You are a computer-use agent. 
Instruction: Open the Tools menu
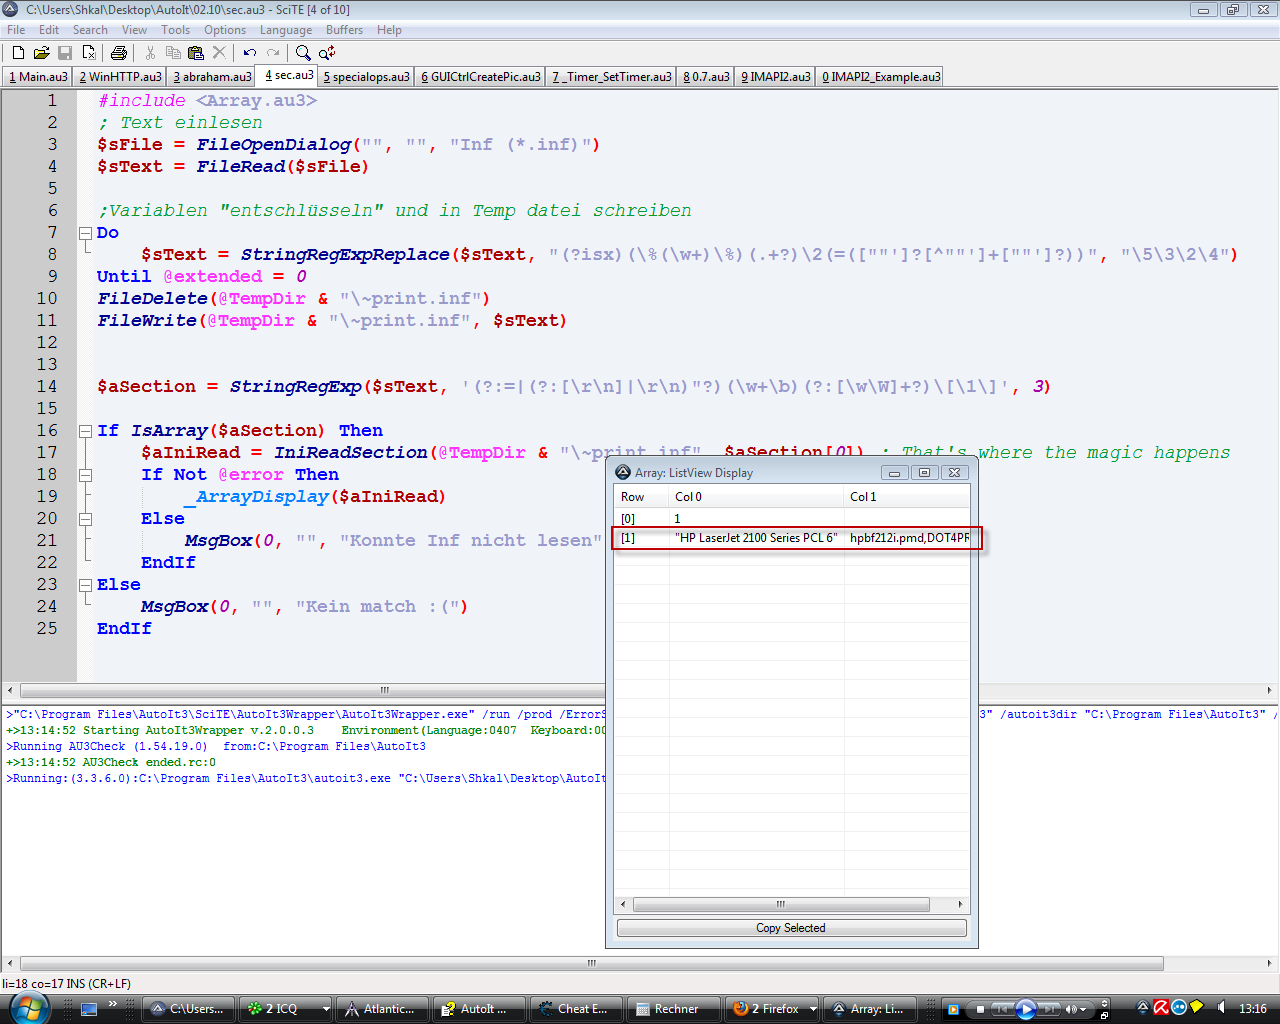[175, 30]
